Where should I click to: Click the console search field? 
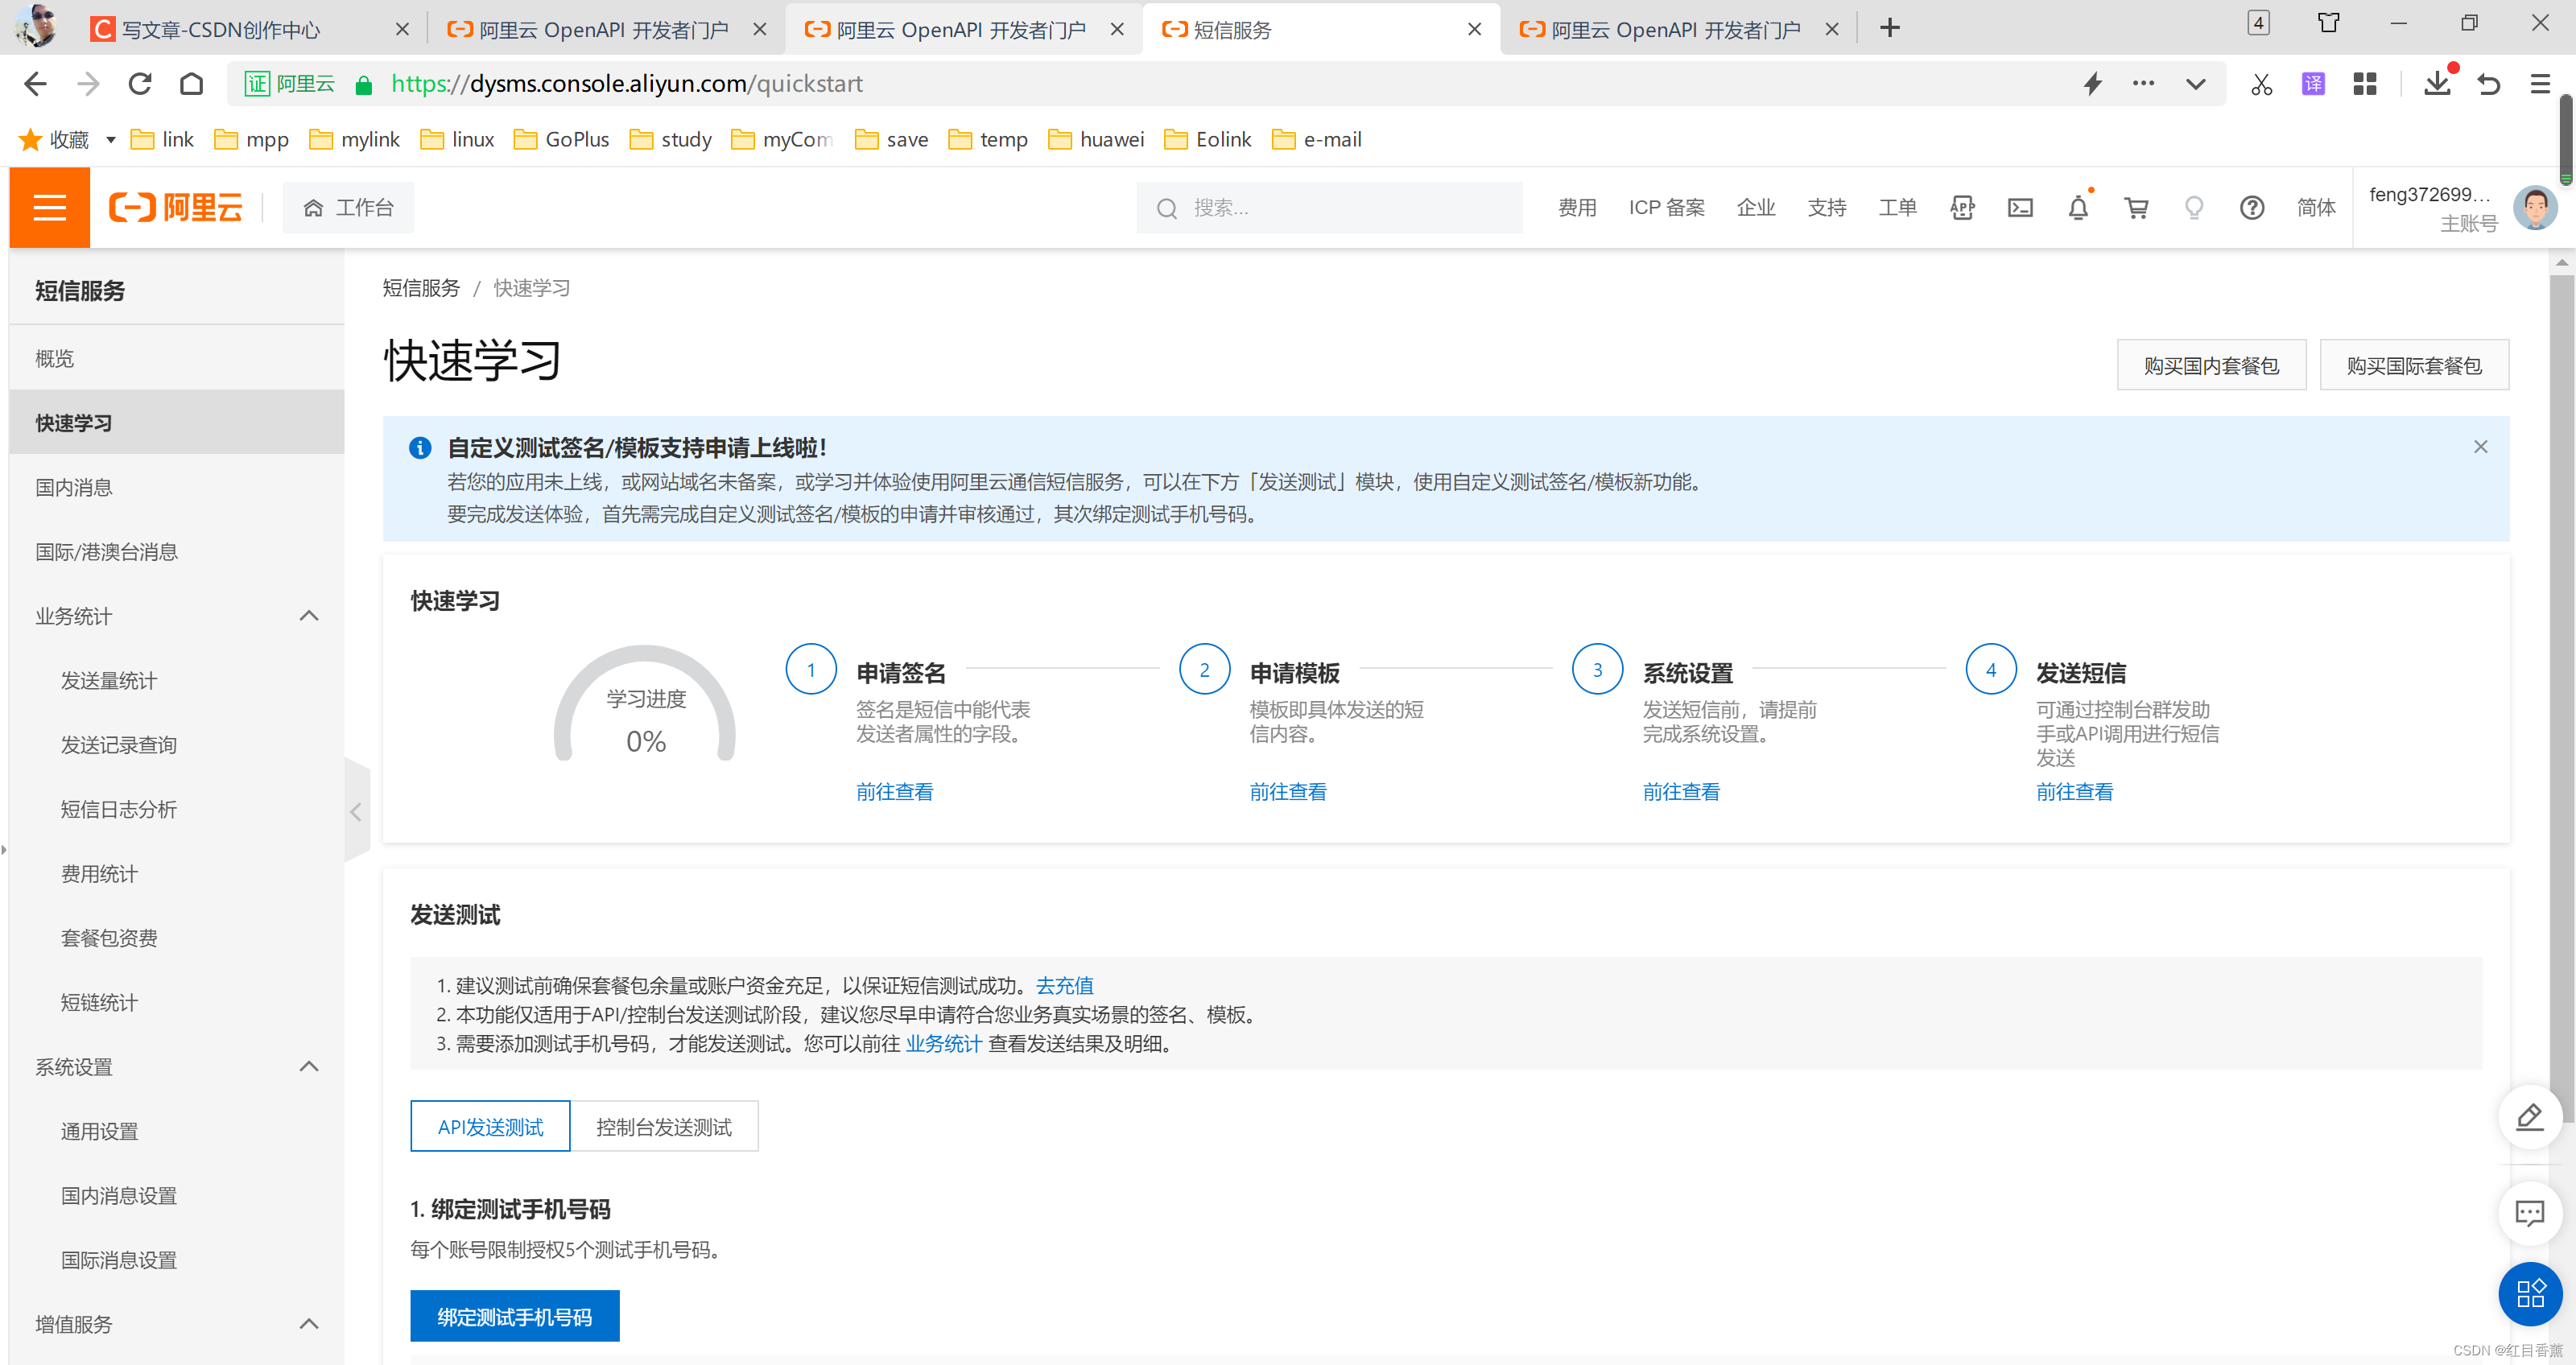[x=1329, y=207]
